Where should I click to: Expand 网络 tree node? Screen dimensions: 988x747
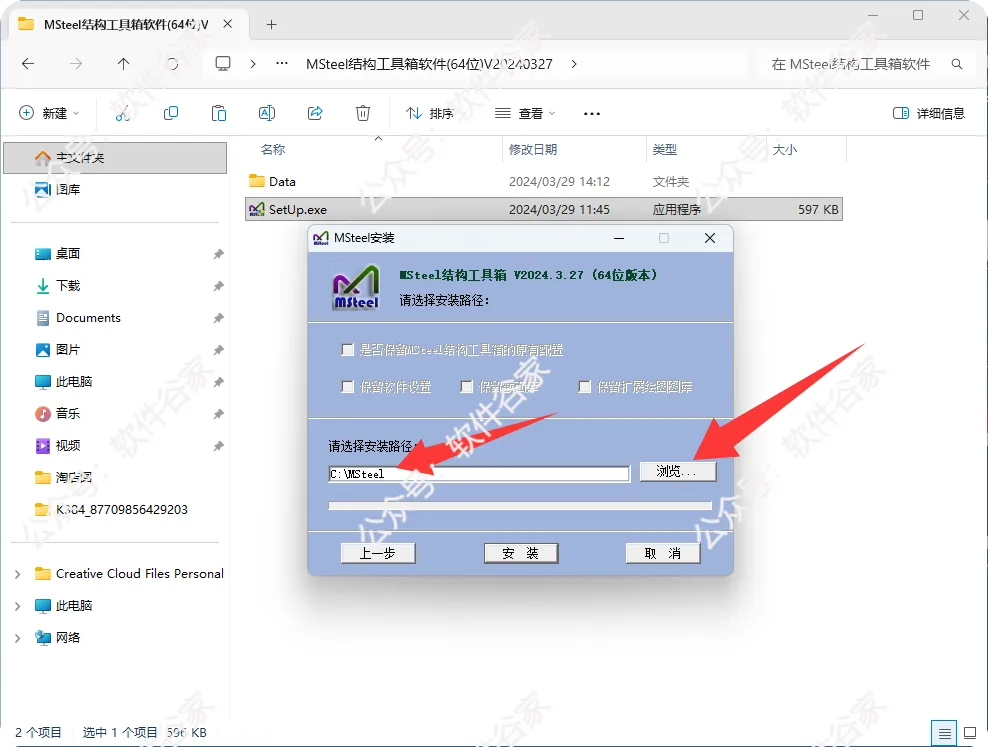coord(18,638)
